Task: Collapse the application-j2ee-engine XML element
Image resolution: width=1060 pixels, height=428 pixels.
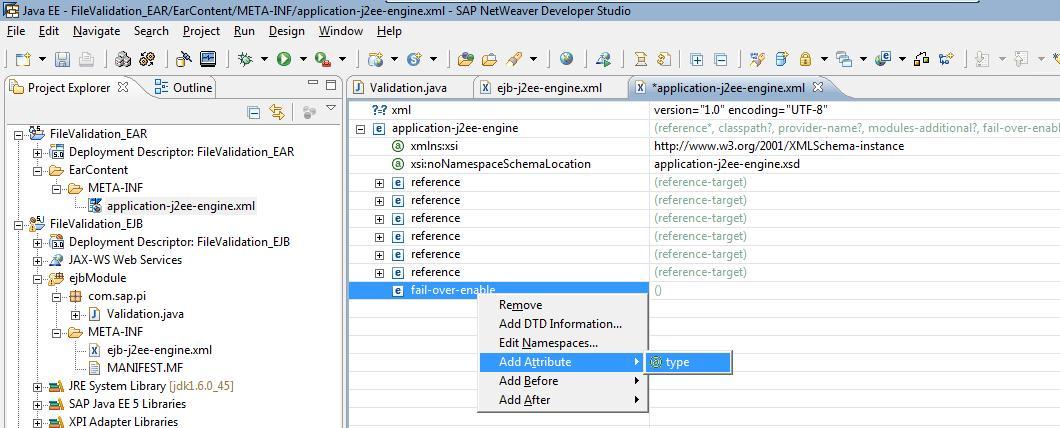Action: click(360, 128)
